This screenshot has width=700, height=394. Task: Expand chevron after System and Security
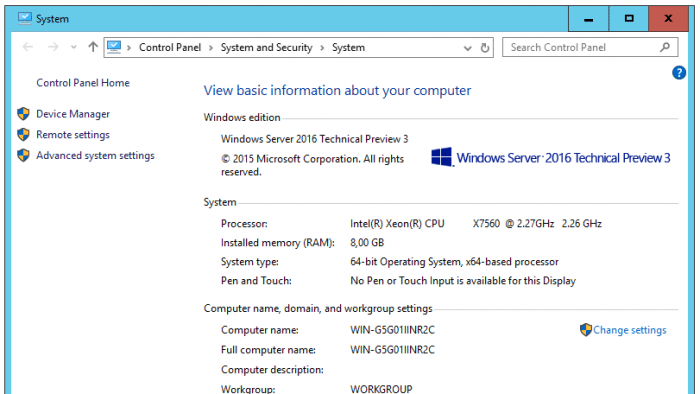coord(322,48)
